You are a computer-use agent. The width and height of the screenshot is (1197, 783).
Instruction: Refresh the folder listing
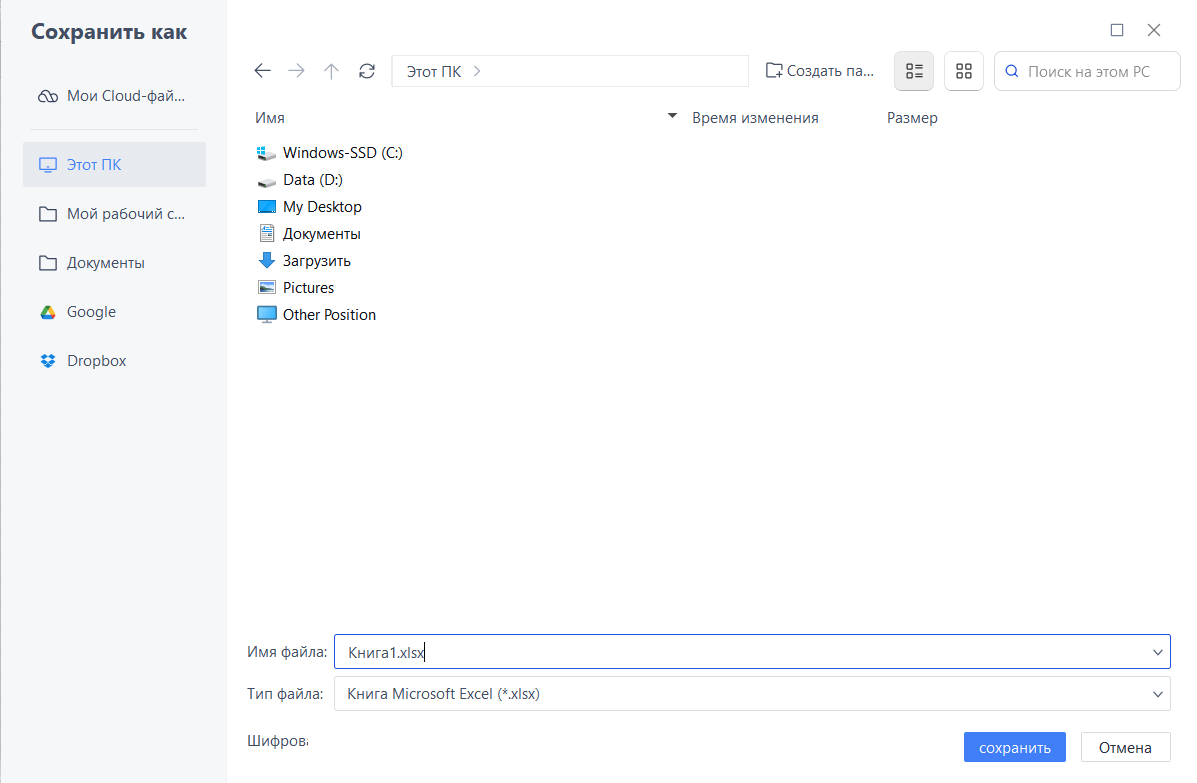point(367,71)
